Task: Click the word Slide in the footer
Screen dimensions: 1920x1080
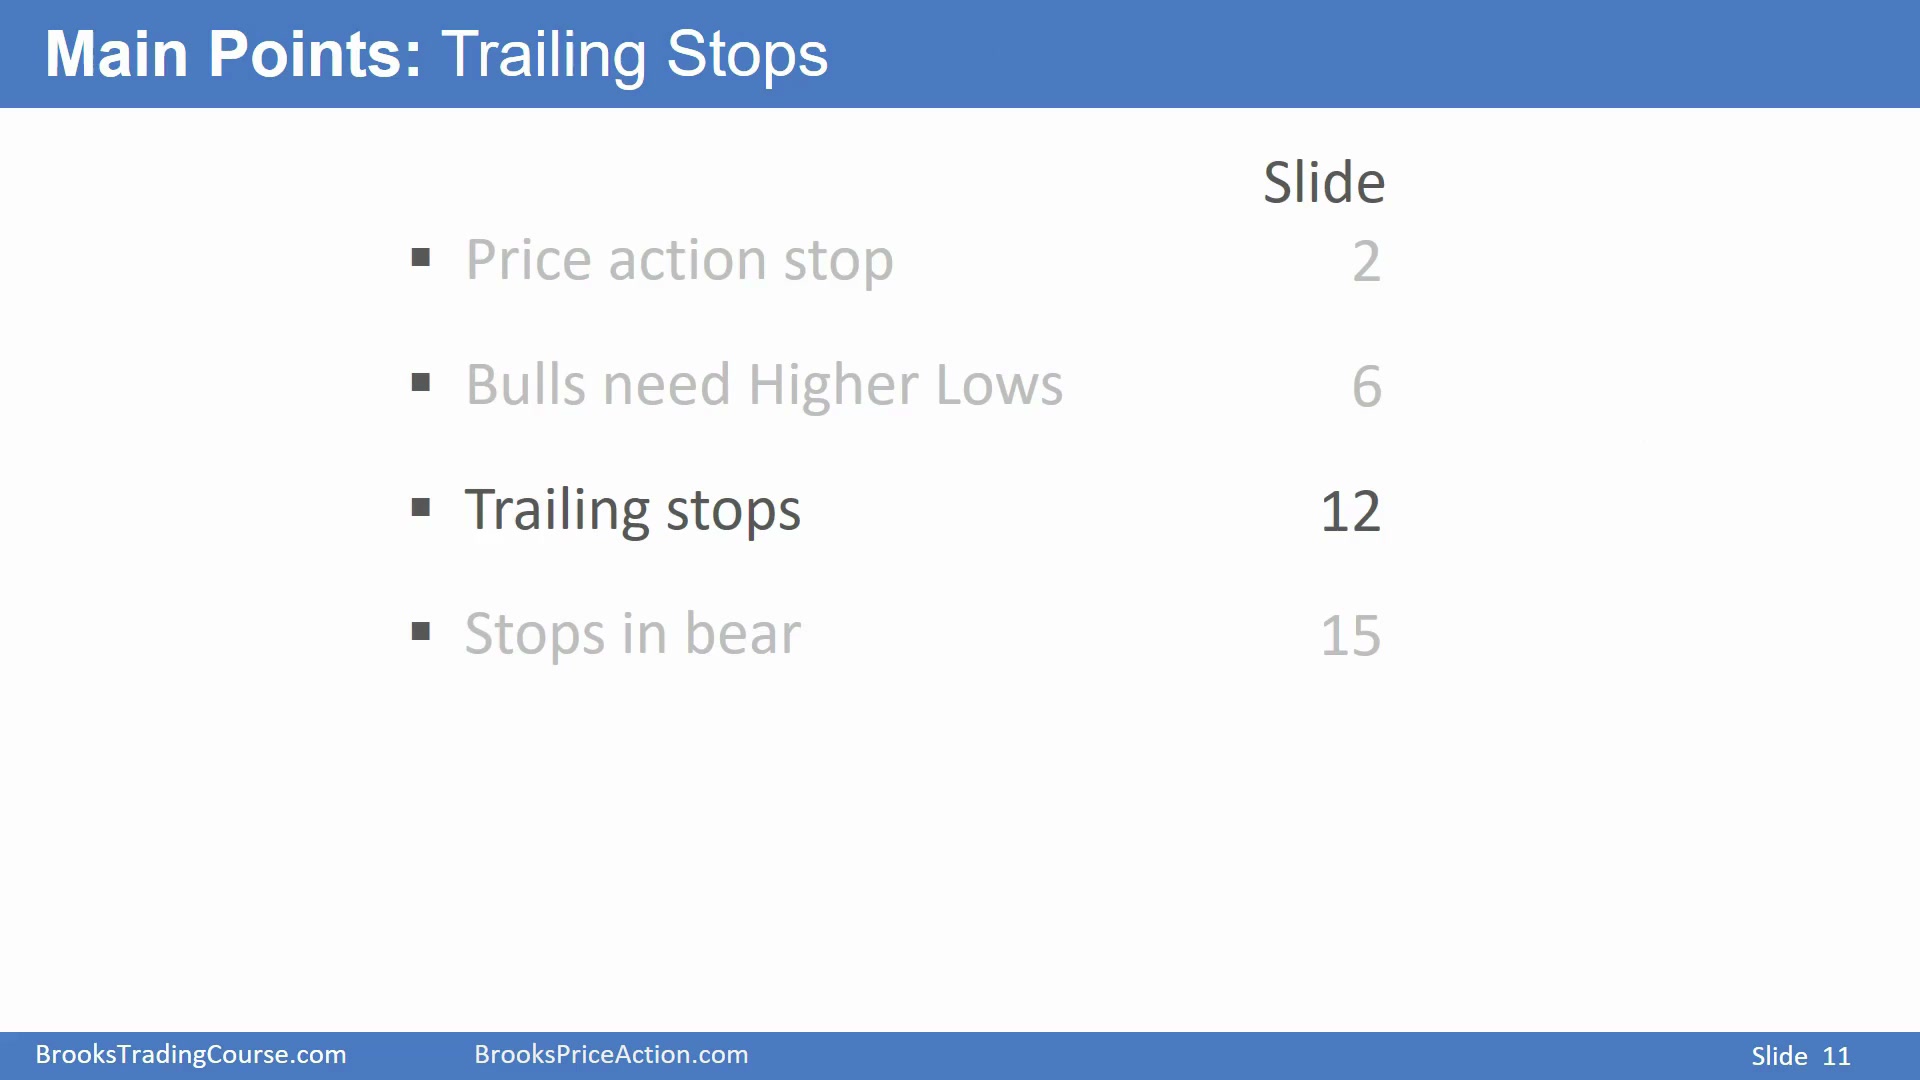Action: point(1779,1056)
